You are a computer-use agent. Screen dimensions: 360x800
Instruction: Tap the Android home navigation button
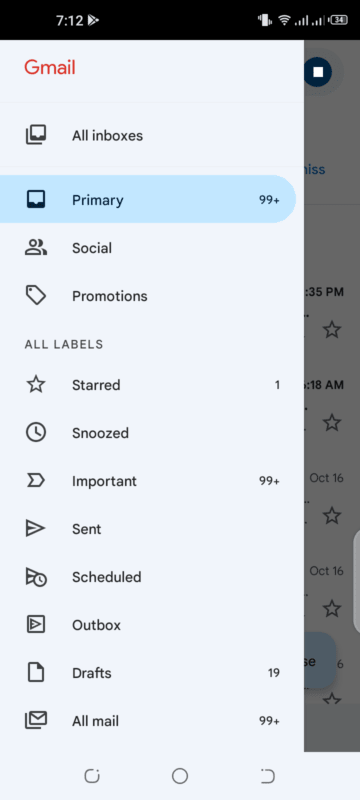click(x=180, y=776)
